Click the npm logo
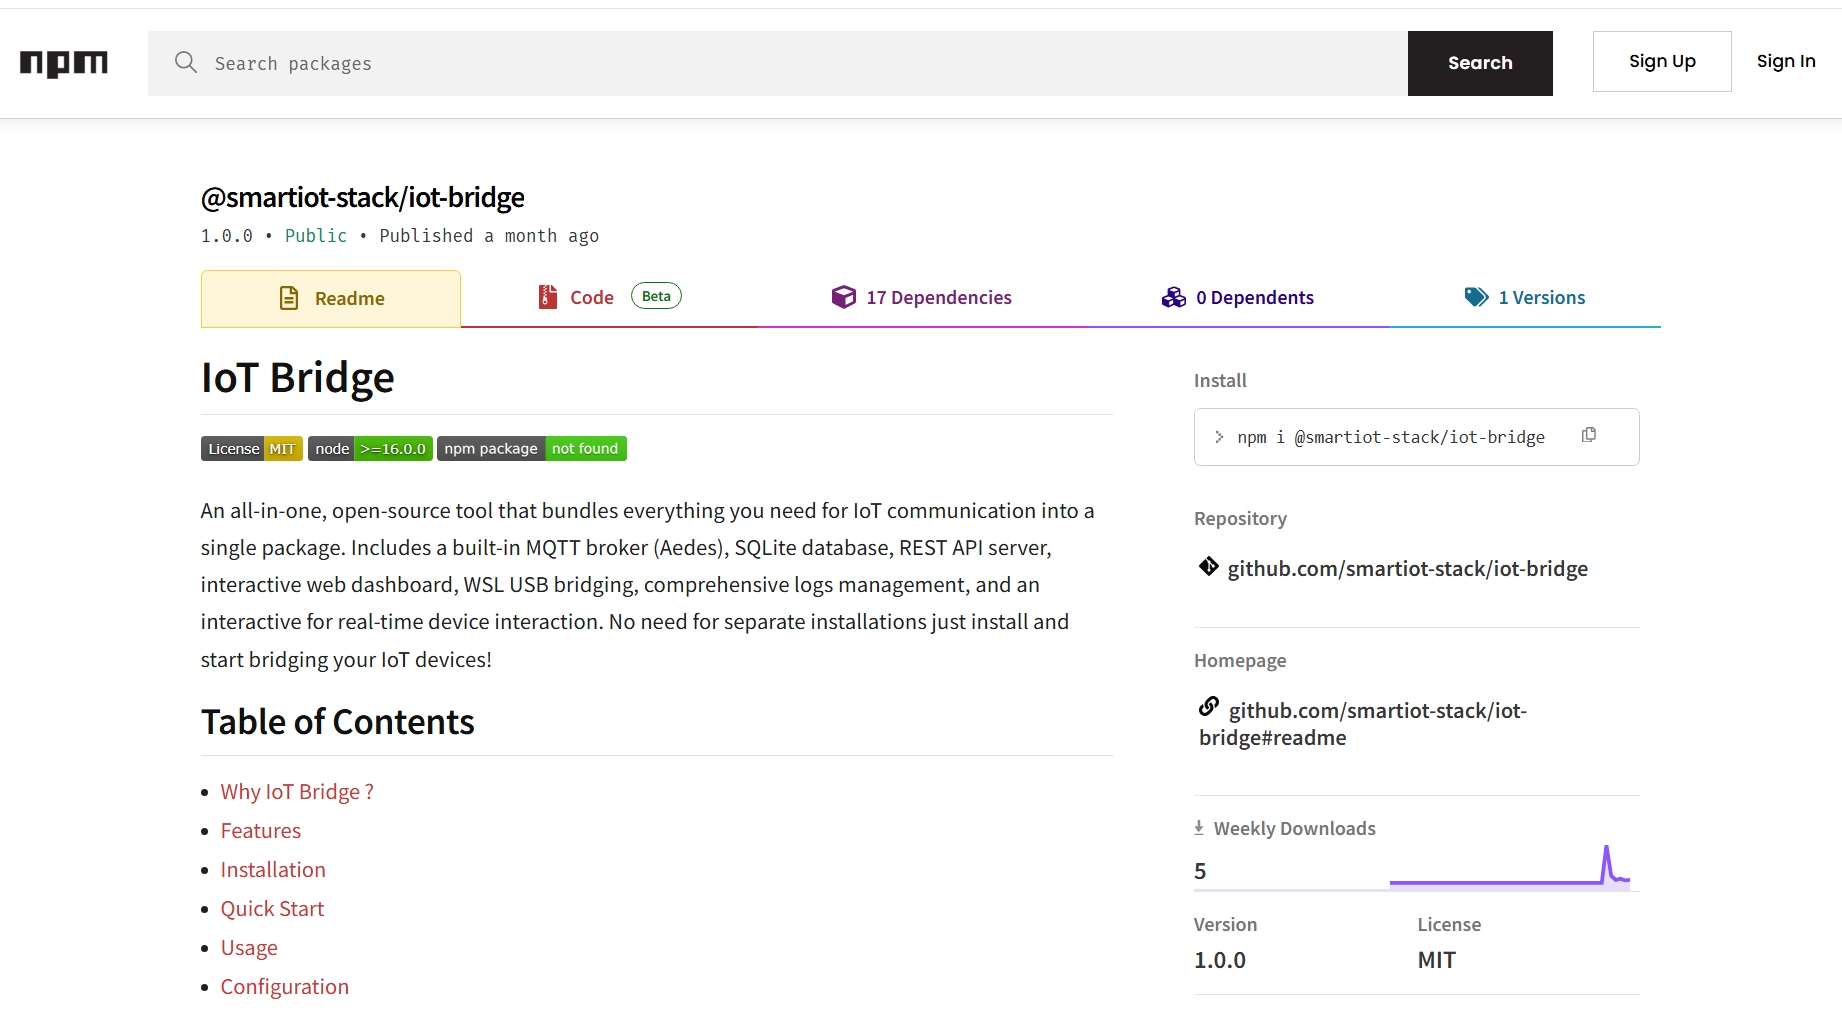The width and height of the screenshot is (1842, 1011). tap(64, 63)
